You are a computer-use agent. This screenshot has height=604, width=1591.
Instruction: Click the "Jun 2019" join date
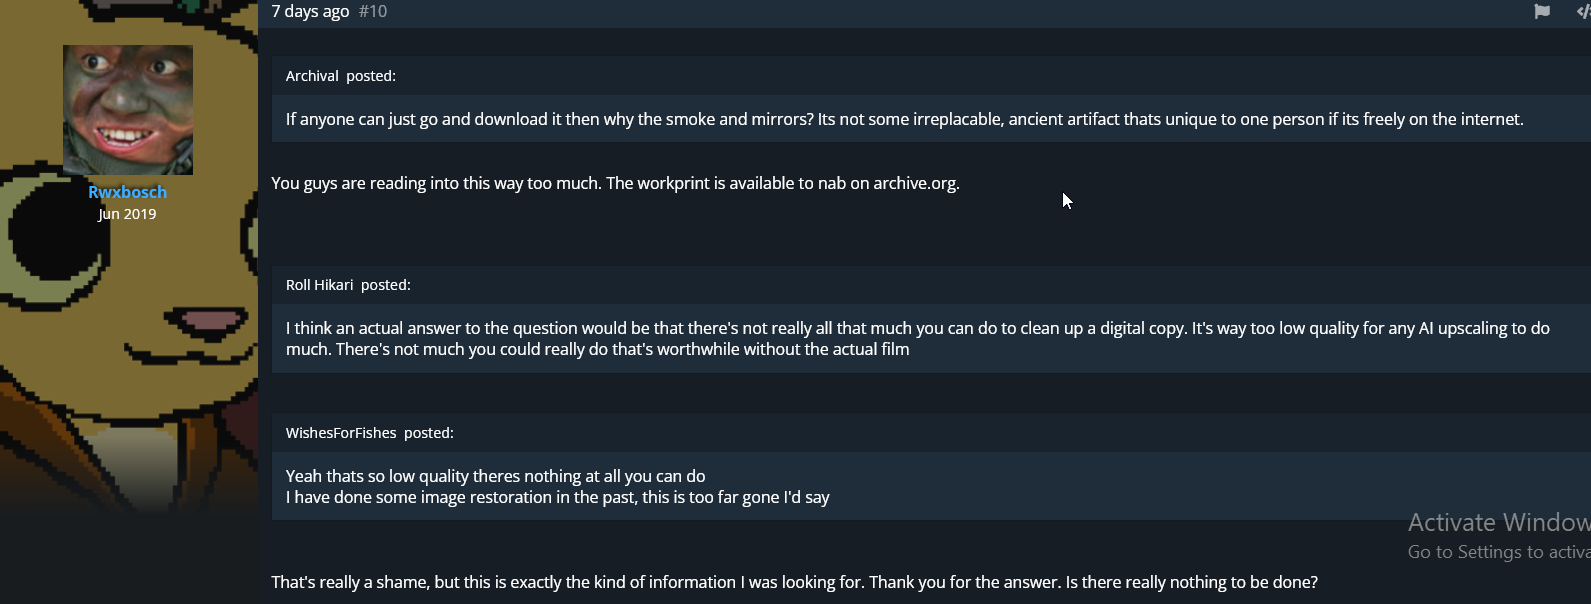click(127, 214)
